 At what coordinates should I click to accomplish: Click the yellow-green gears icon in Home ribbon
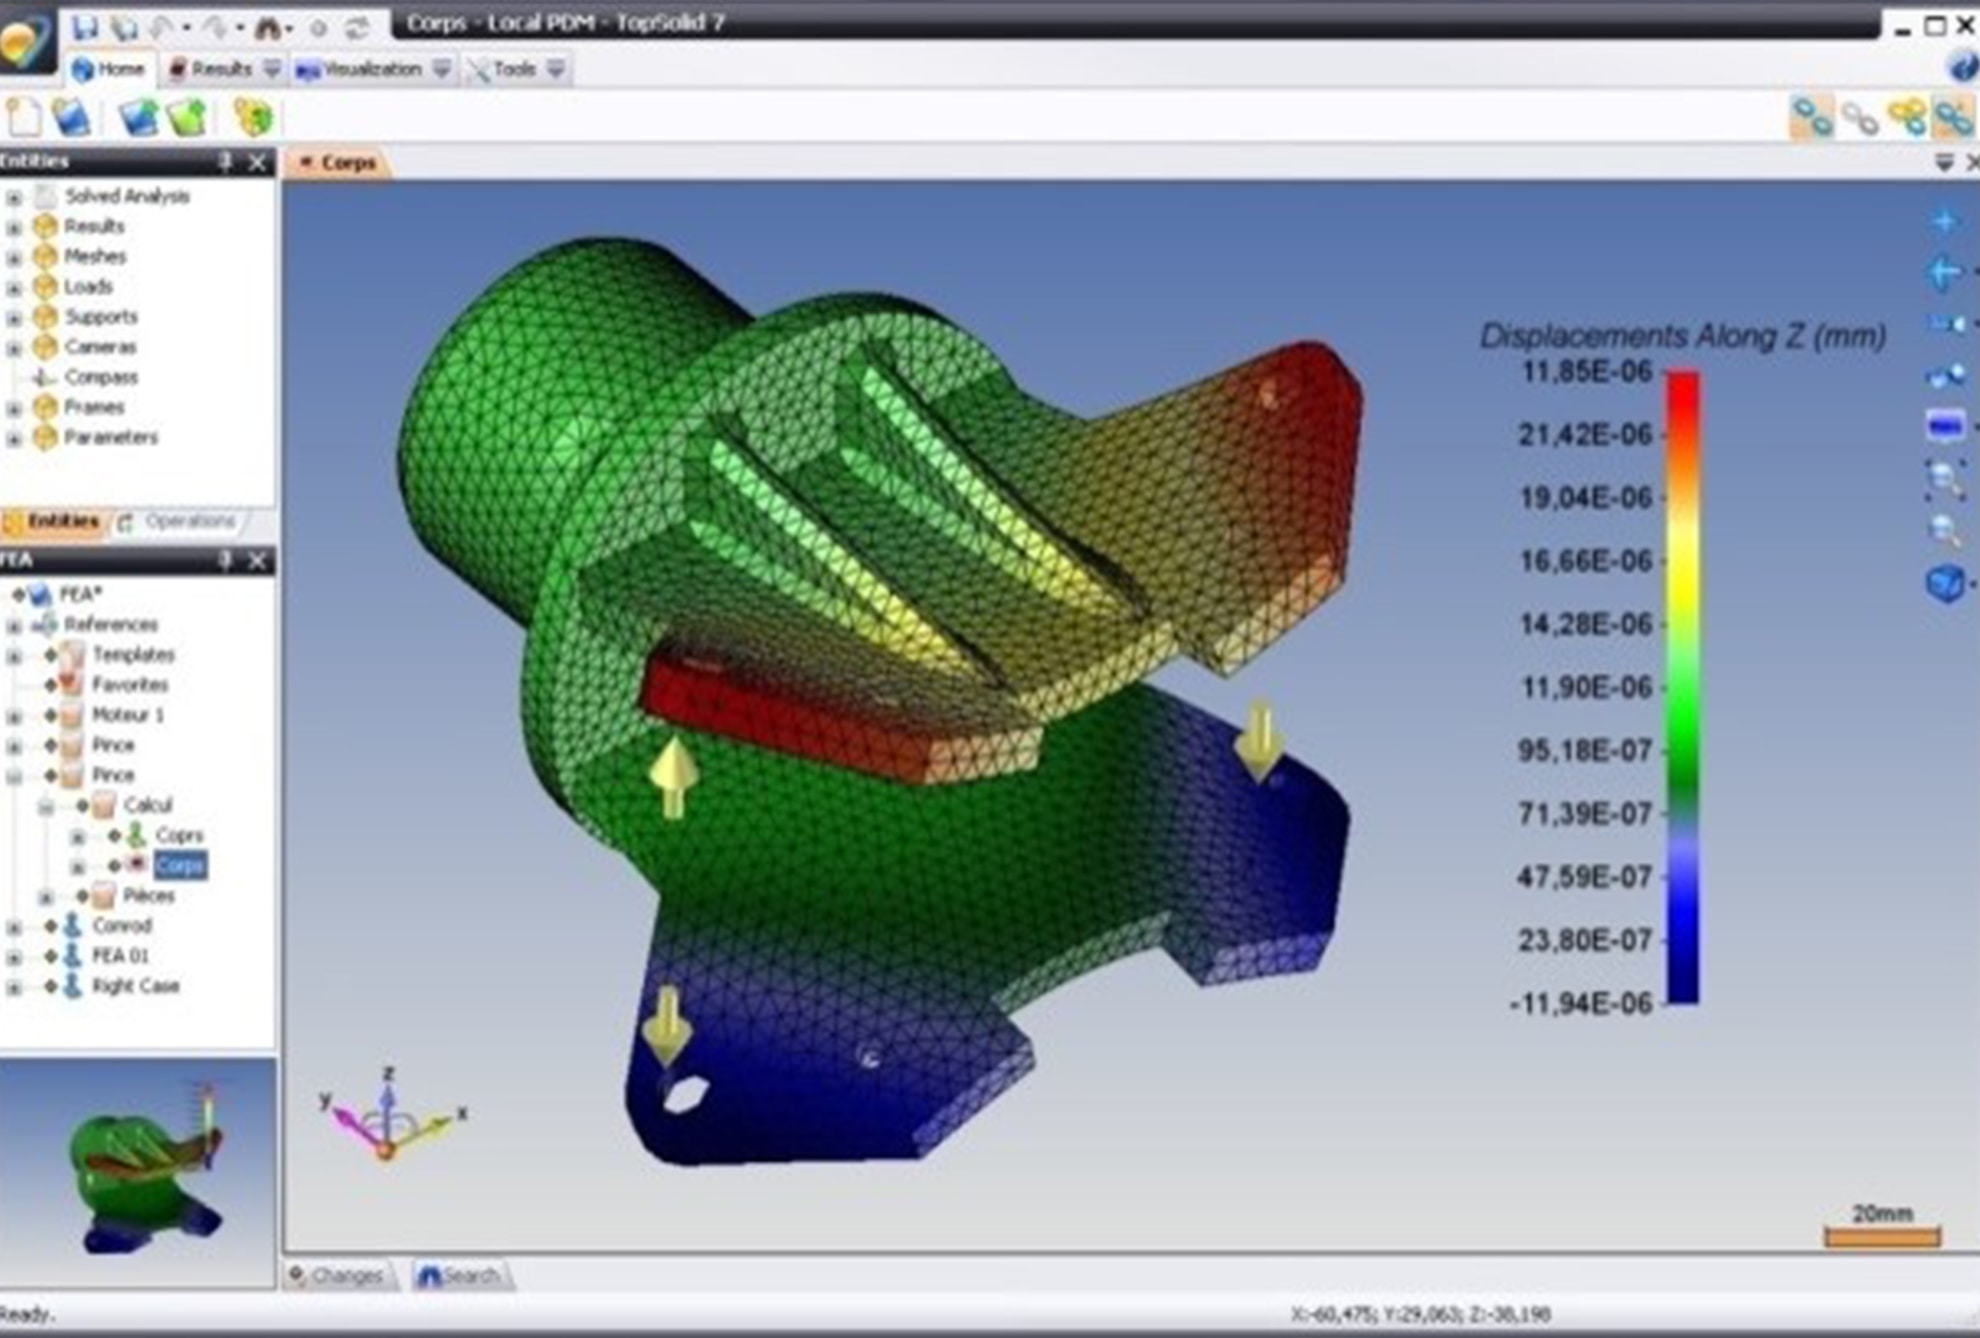pos(253,118)
